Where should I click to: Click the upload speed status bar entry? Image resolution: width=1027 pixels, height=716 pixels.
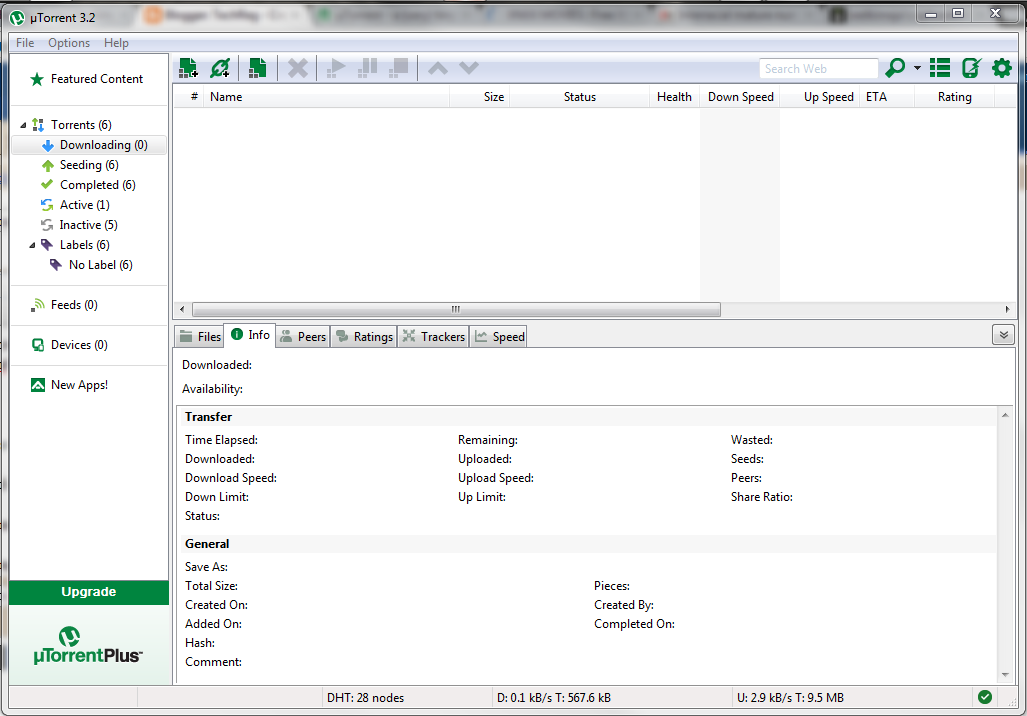point(790,698)
